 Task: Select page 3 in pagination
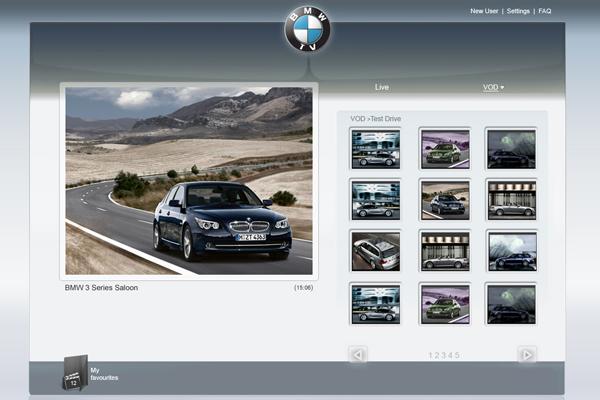coord(444,356)
